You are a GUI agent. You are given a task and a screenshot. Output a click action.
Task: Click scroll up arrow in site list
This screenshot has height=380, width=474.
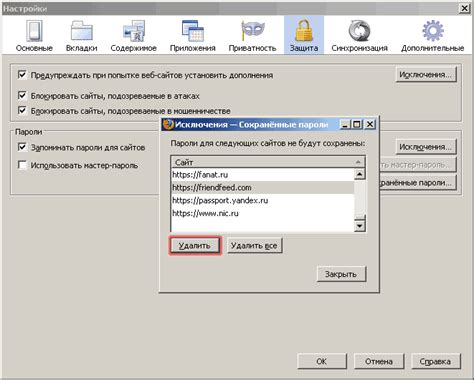click(359, 174)
